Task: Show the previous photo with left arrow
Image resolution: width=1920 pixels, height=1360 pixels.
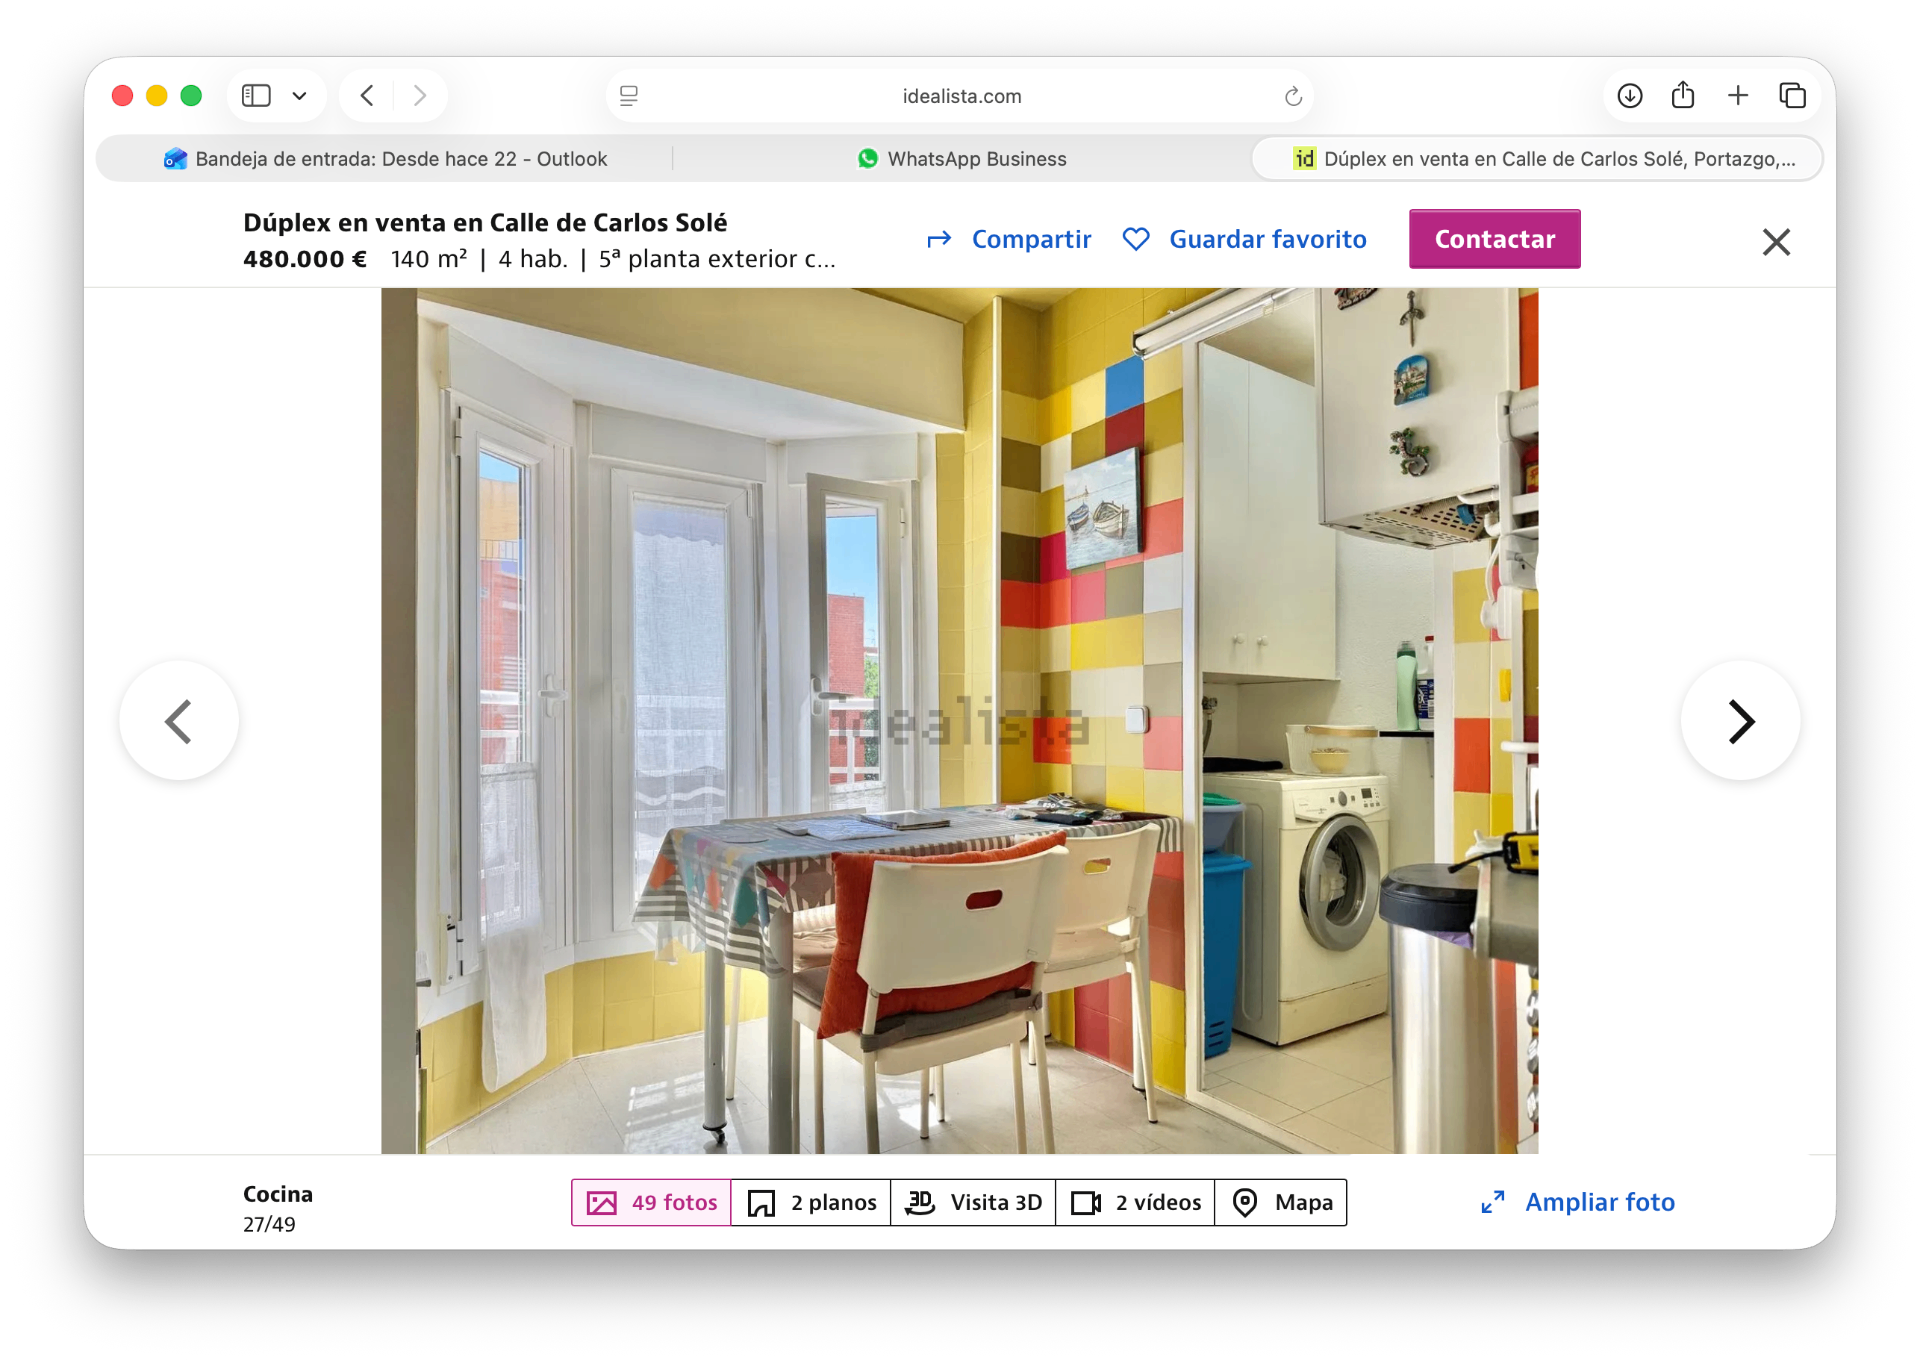Action: [x=179, y=721]
